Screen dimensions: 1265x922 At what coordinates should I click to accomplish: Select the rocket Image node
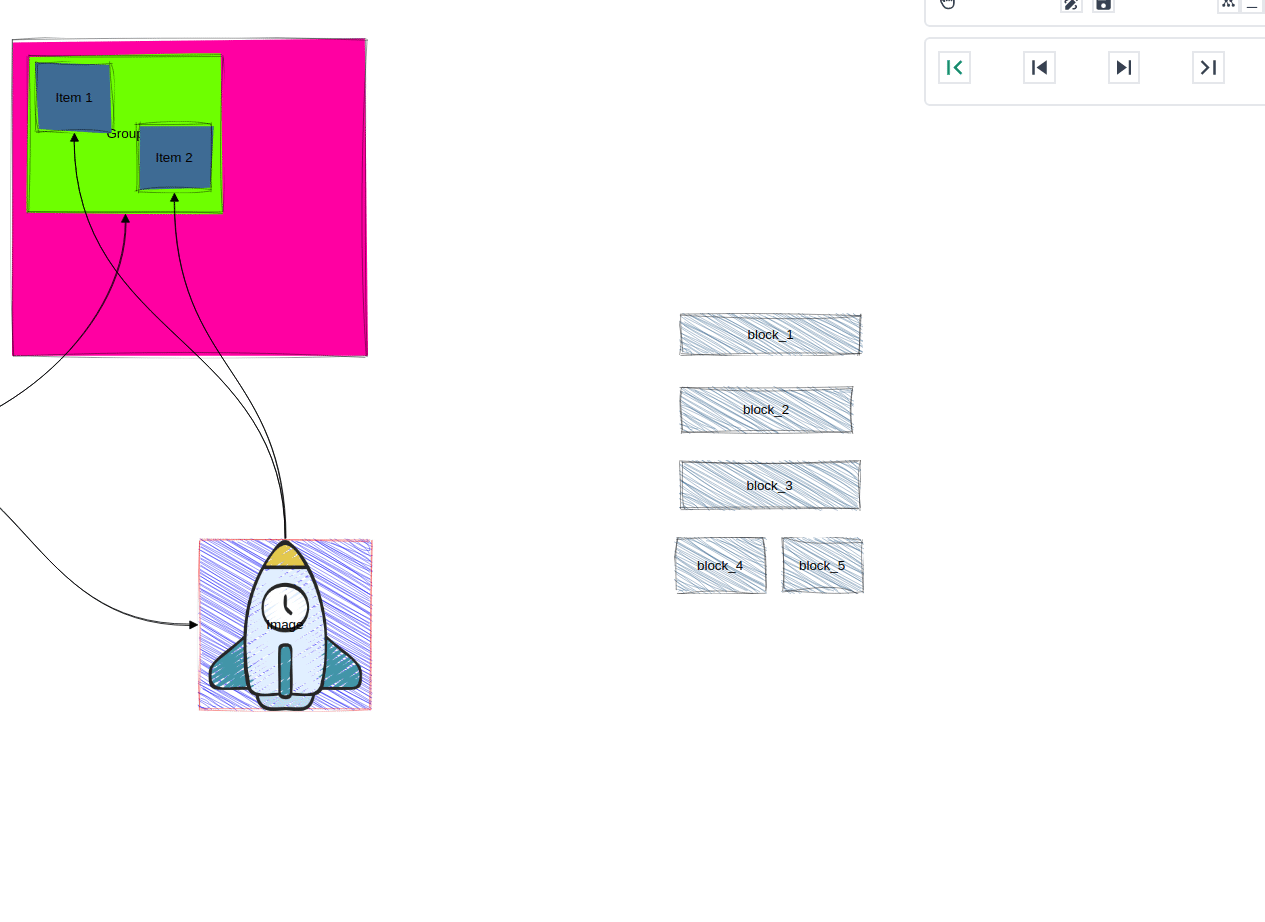pyautogui.click(x=285, y=624)
